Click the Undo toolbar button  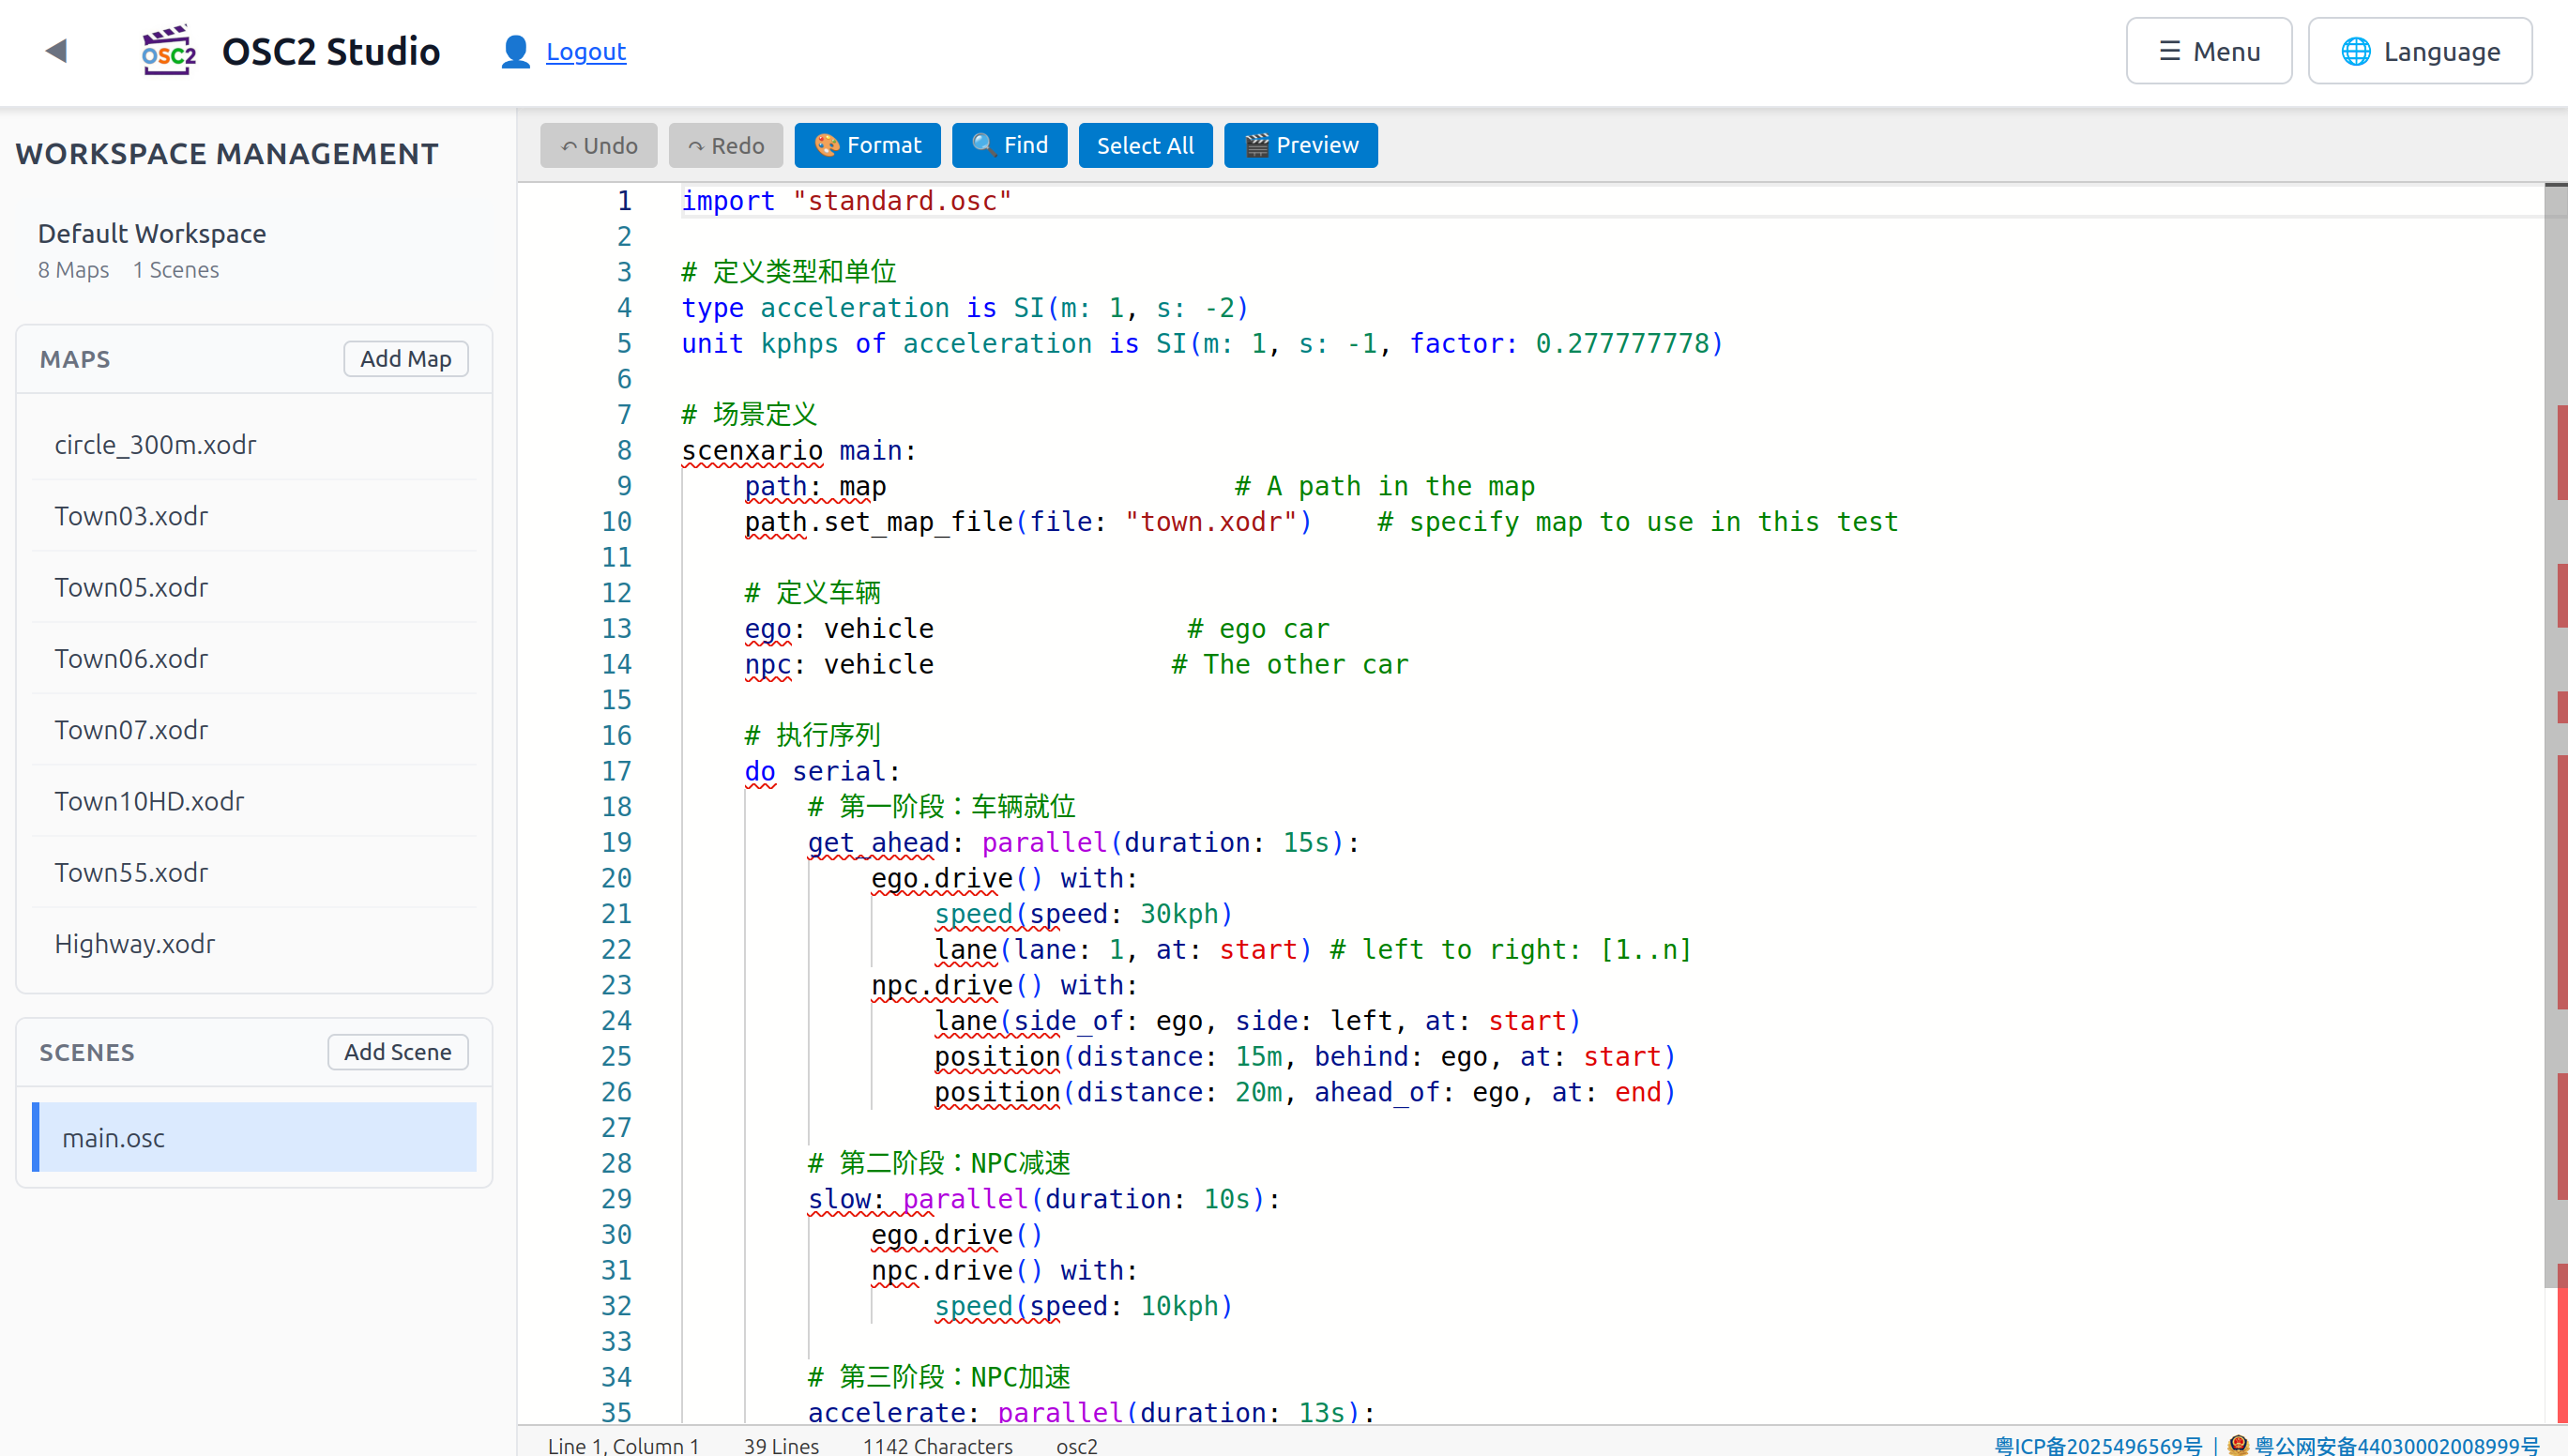tap(598, 145)
